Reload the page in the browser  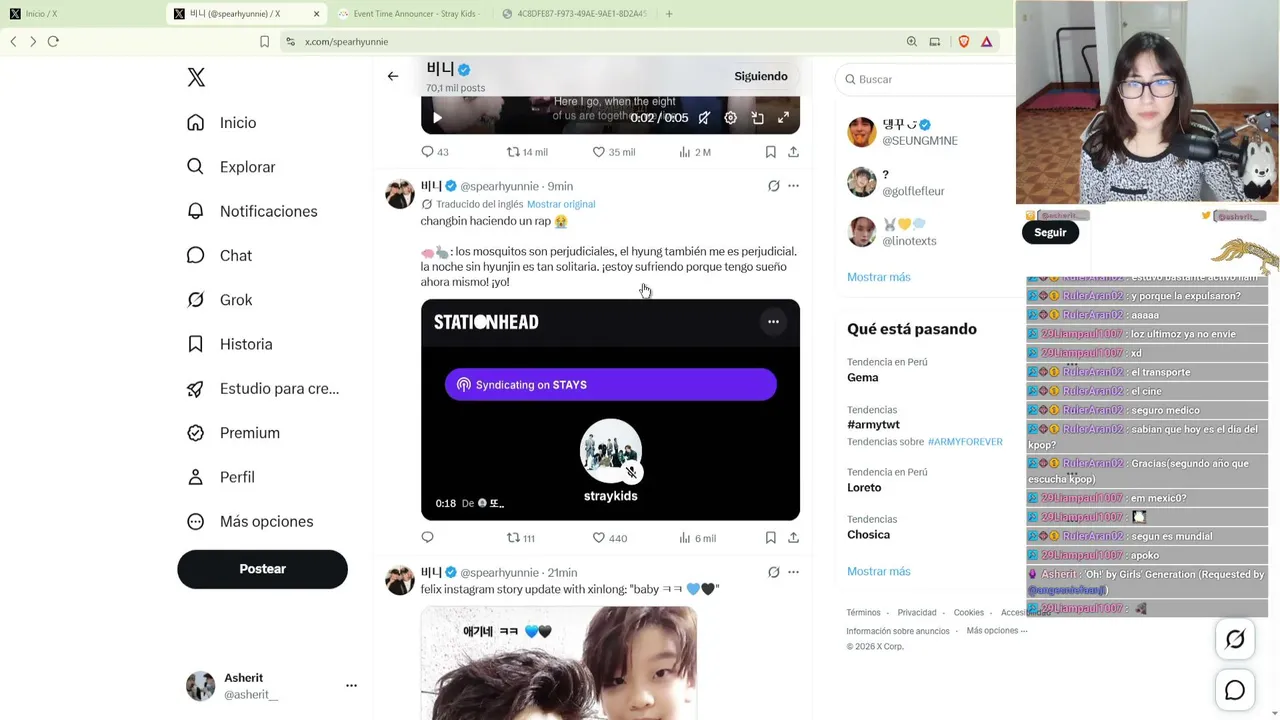point(53,42)
